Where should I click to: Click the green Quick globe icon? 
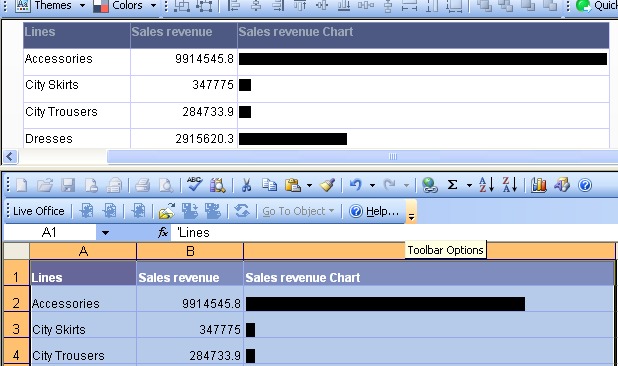pos(583,6)
